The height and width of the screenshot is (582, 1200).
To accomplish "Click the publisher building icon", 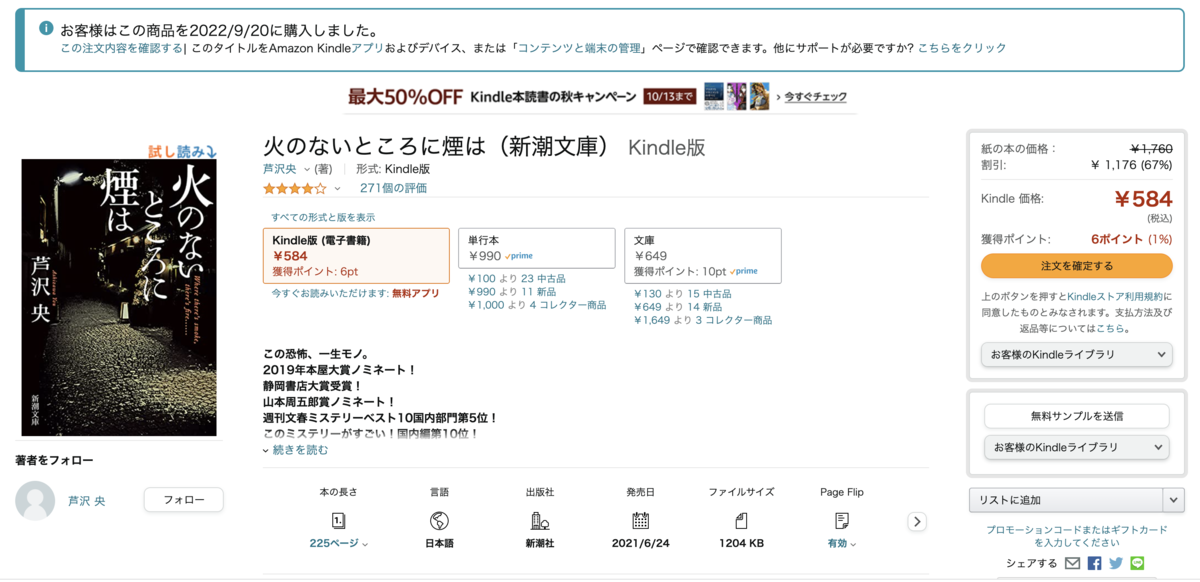I will [540, 521].
